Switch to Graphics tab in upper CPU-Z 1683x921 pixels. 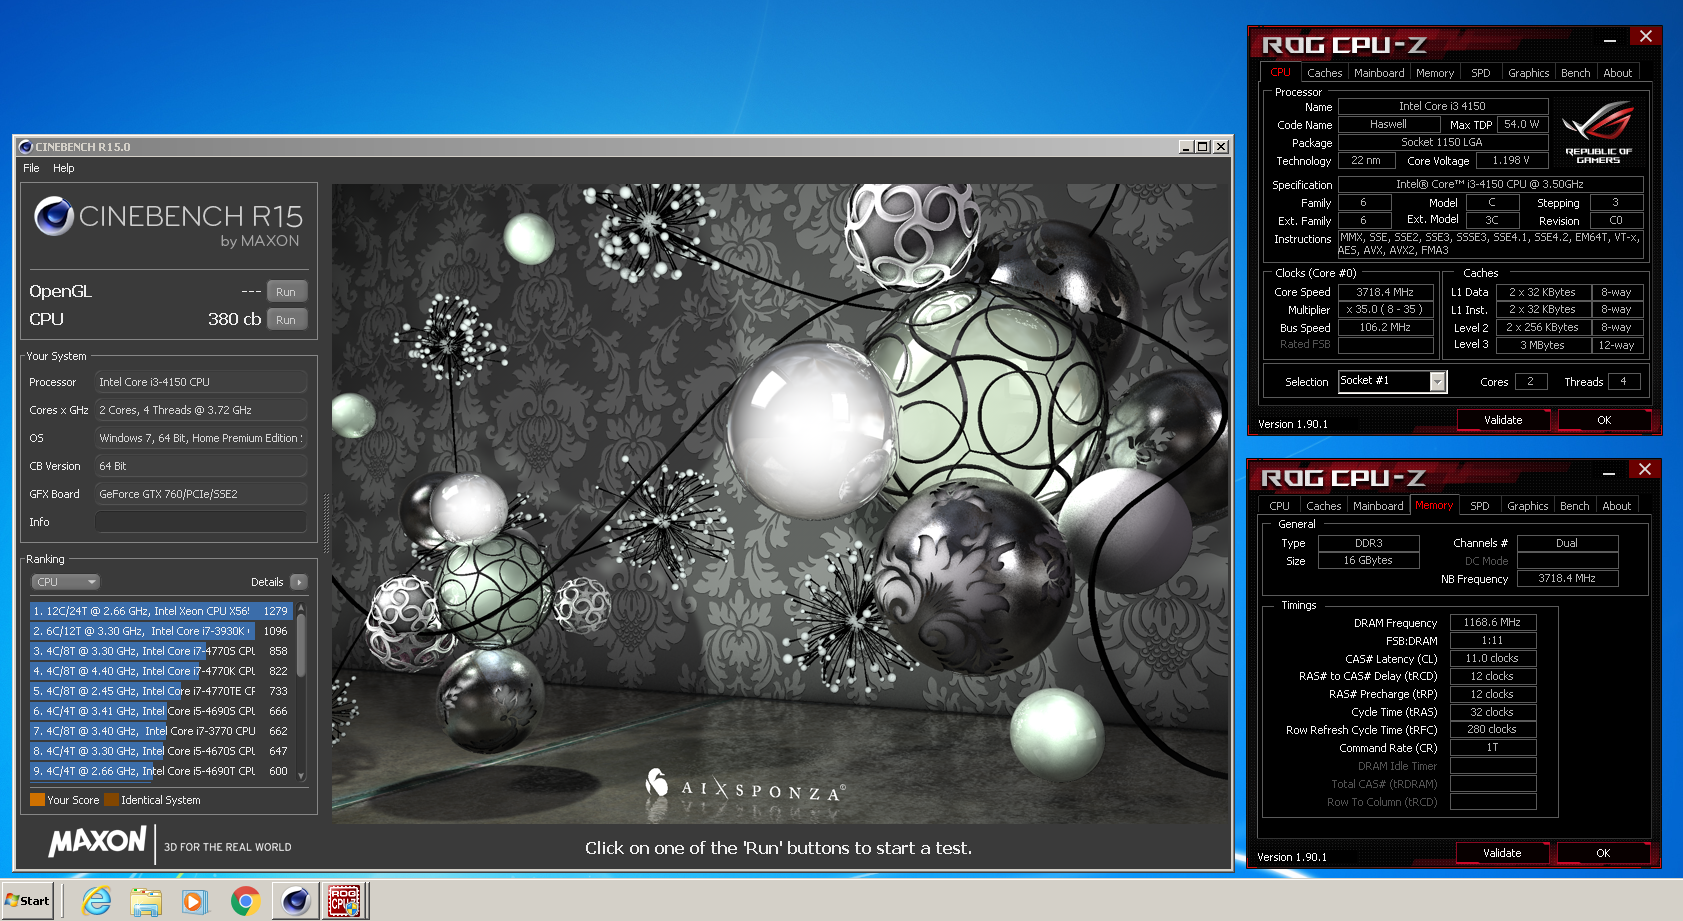1529,73
